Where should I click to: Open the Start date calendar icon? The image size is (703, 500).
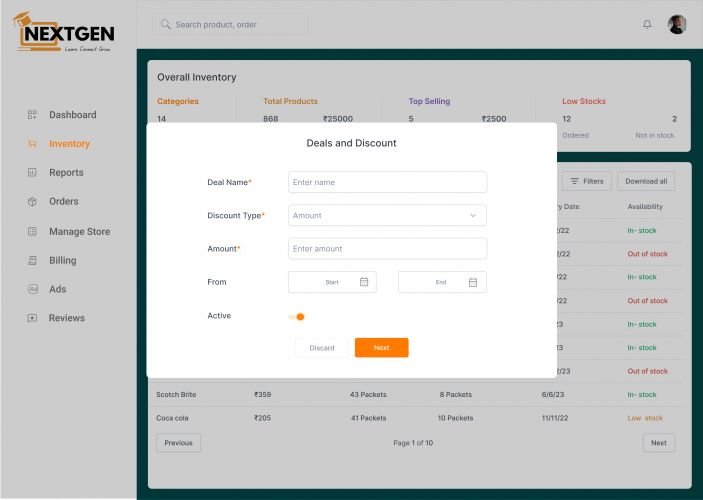tap(364, 282)
